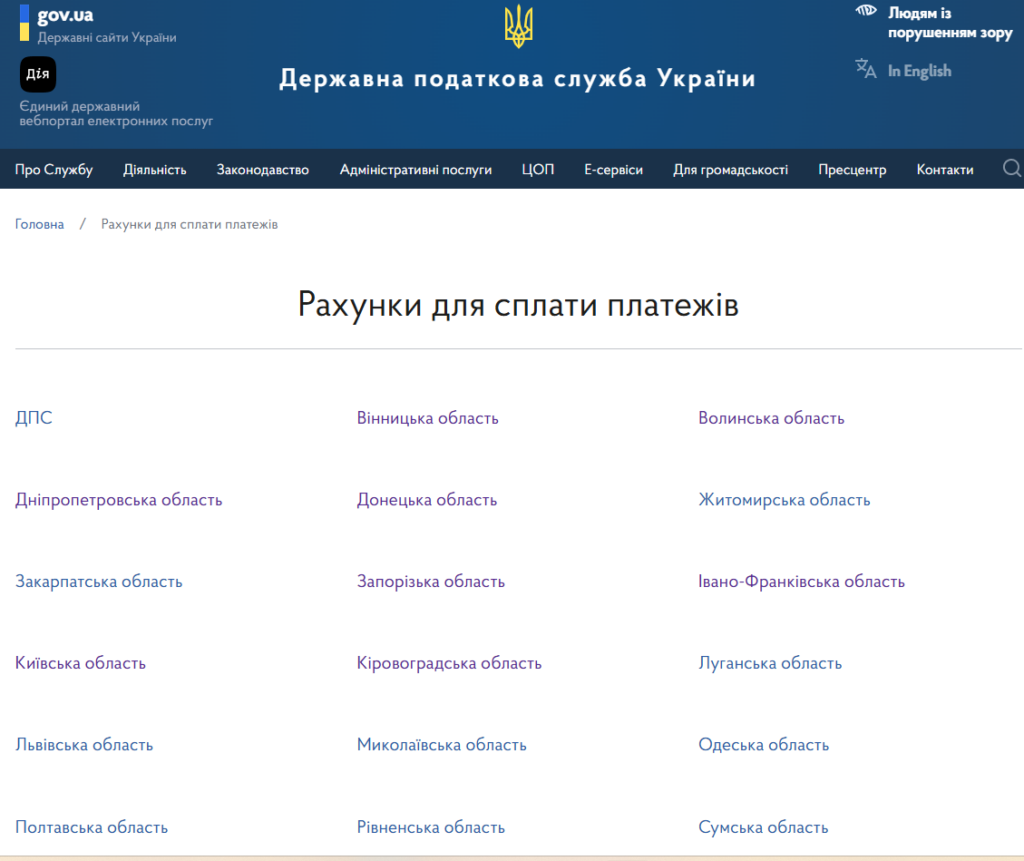Open the Законодавство menu item
The image size is (1024, 861).
[x=263, y=170]
